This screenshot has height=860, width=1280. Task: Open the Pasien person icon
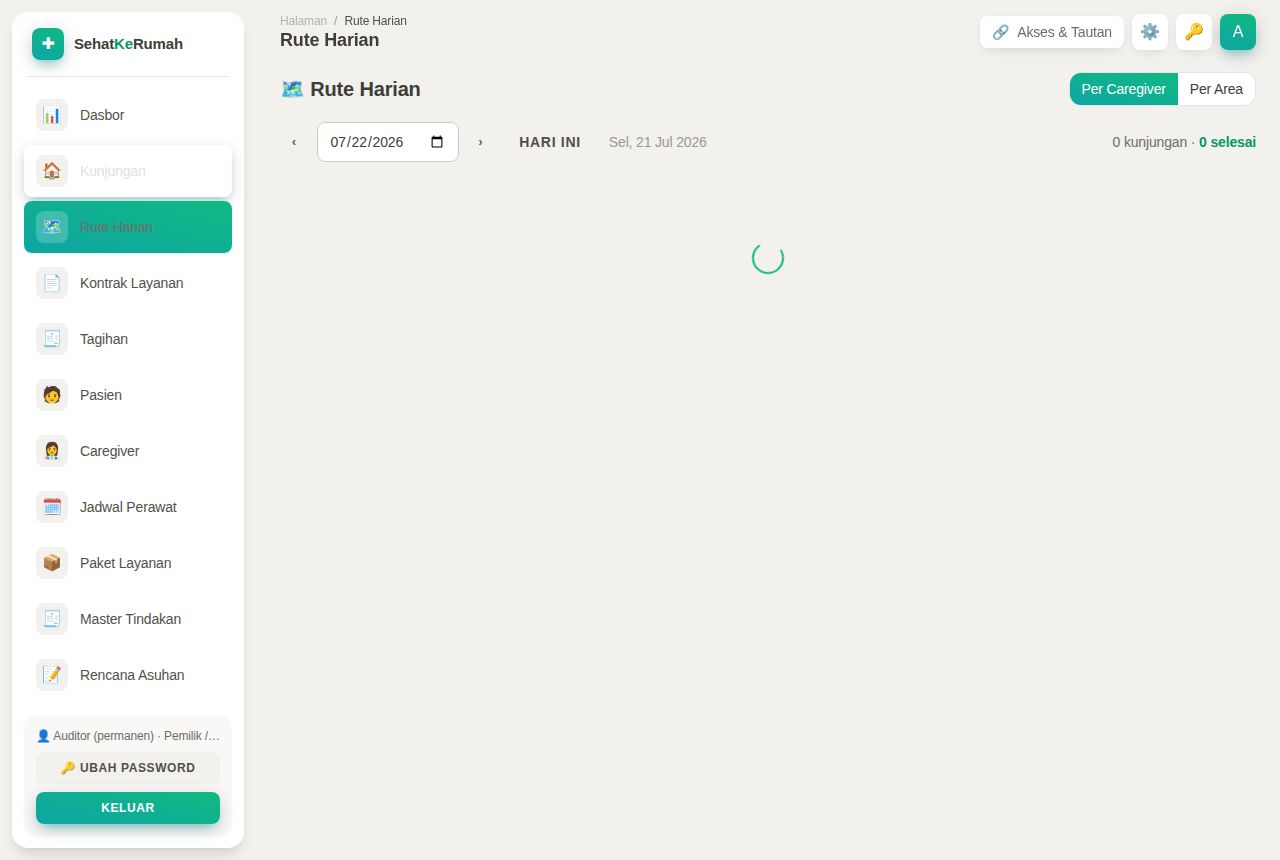click(52, 395)
